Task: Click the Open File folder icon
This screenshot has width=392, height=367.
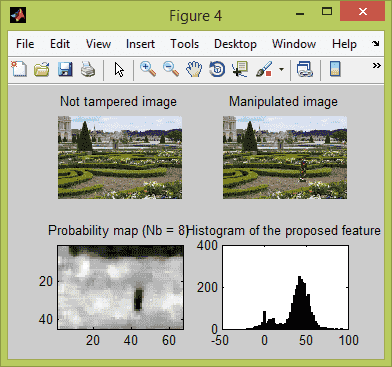Action: 42,69
